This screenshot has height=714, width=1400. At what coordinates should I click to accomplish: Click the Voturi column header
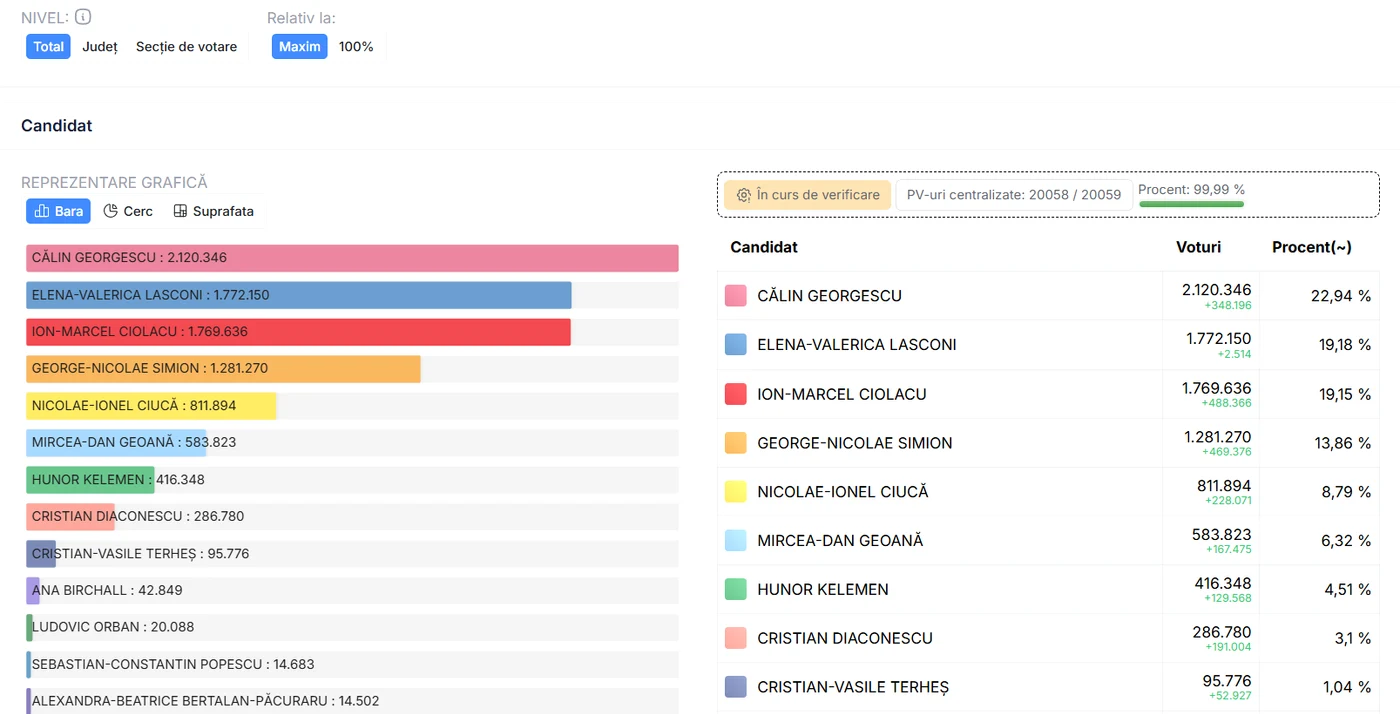click(1198, 247)
